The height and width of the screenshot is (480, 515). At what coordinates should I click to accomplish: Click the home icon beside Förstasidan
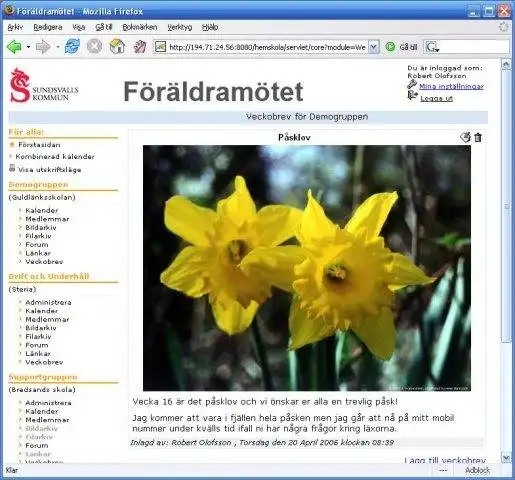click(12, 145)
